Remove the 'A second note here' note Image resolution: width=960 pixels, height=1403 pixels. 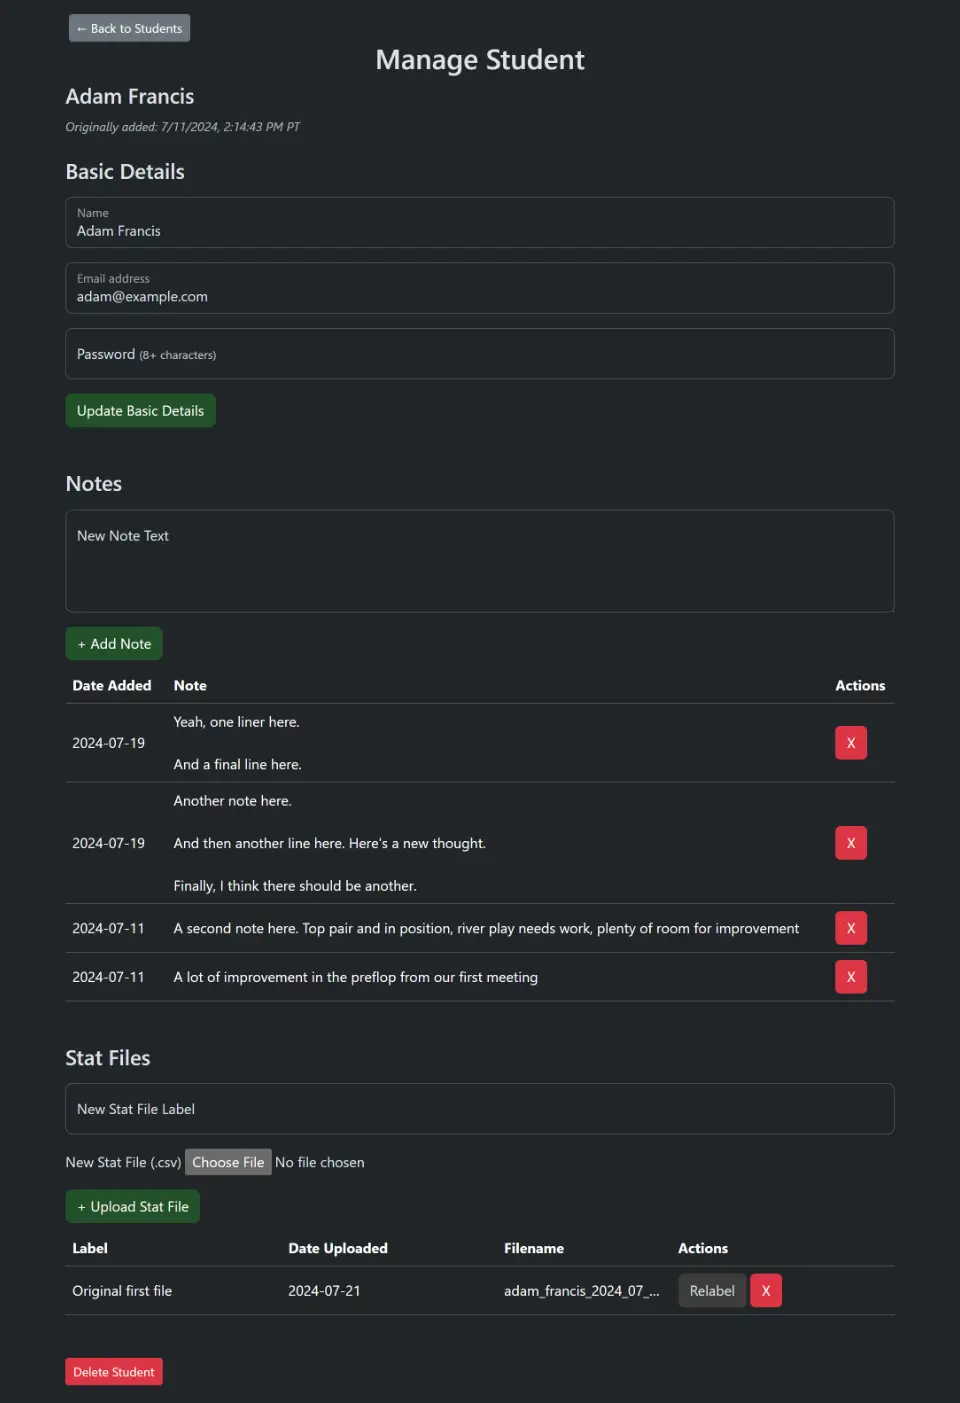tap(851, 928)
